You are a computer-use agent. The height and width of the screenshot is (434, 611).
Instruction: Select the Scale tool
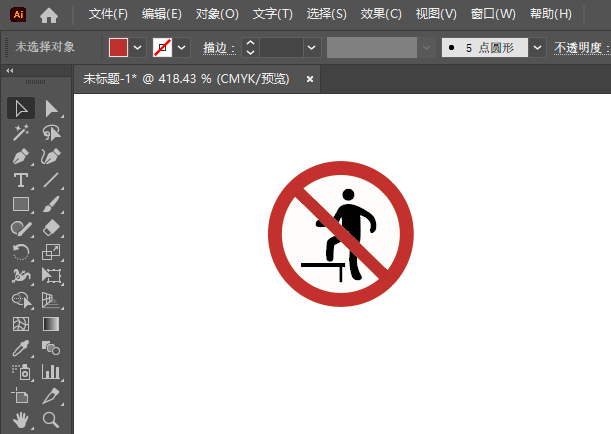(51, 252)
